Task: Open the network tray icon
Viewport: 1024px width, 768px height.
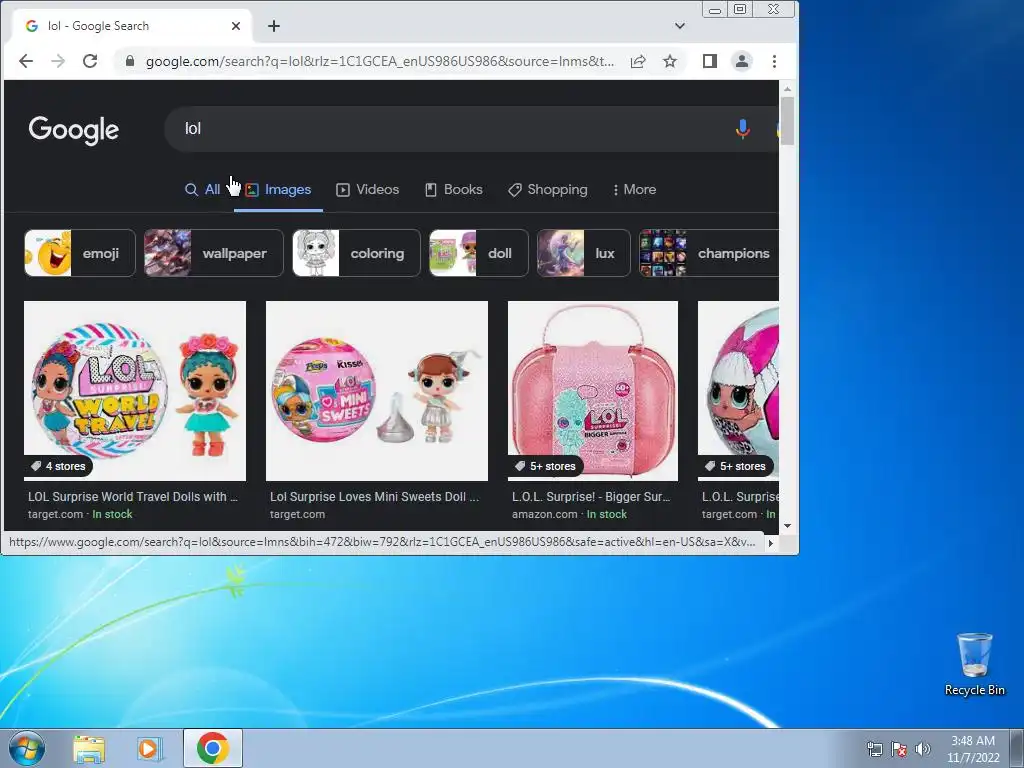Action: point(874,749)
